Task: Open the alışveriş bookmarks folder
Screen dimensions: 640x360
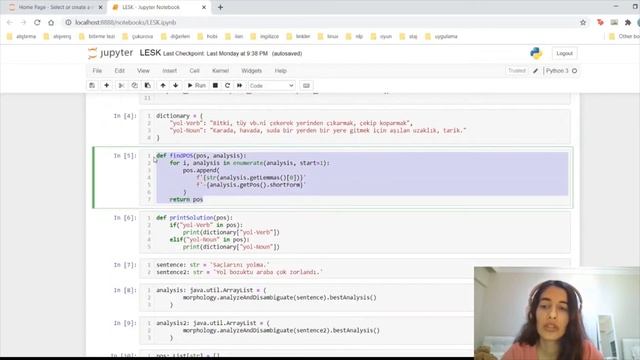Action: point(57,36)
